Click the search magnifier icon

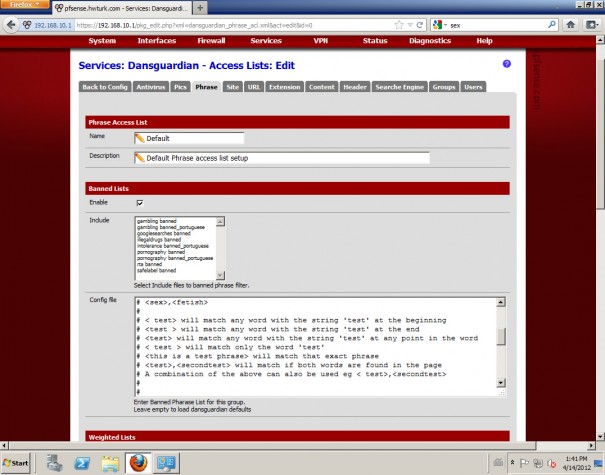552,25
